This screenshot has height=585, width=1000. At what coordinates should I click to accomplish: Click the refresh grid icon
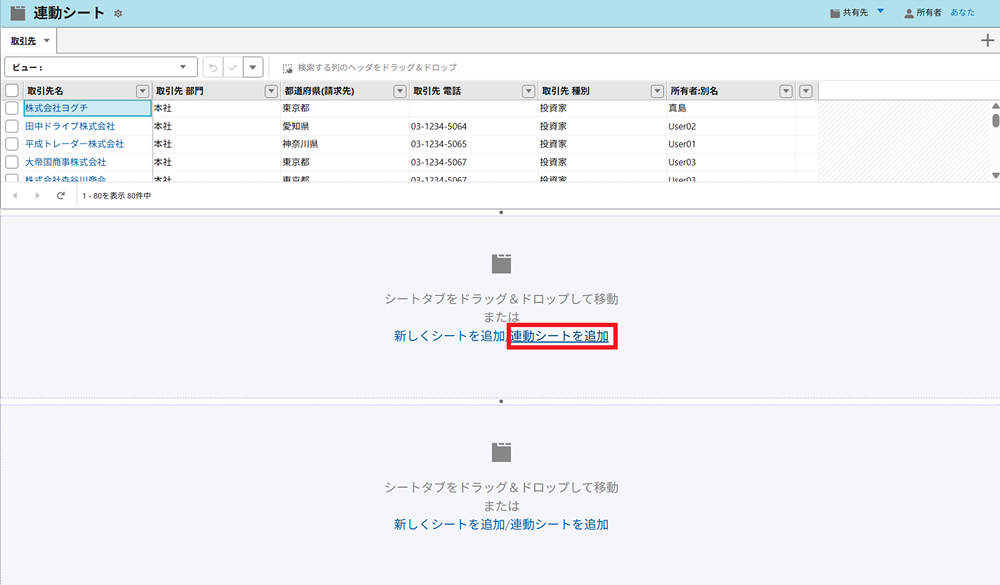click(x=61, y=196)
